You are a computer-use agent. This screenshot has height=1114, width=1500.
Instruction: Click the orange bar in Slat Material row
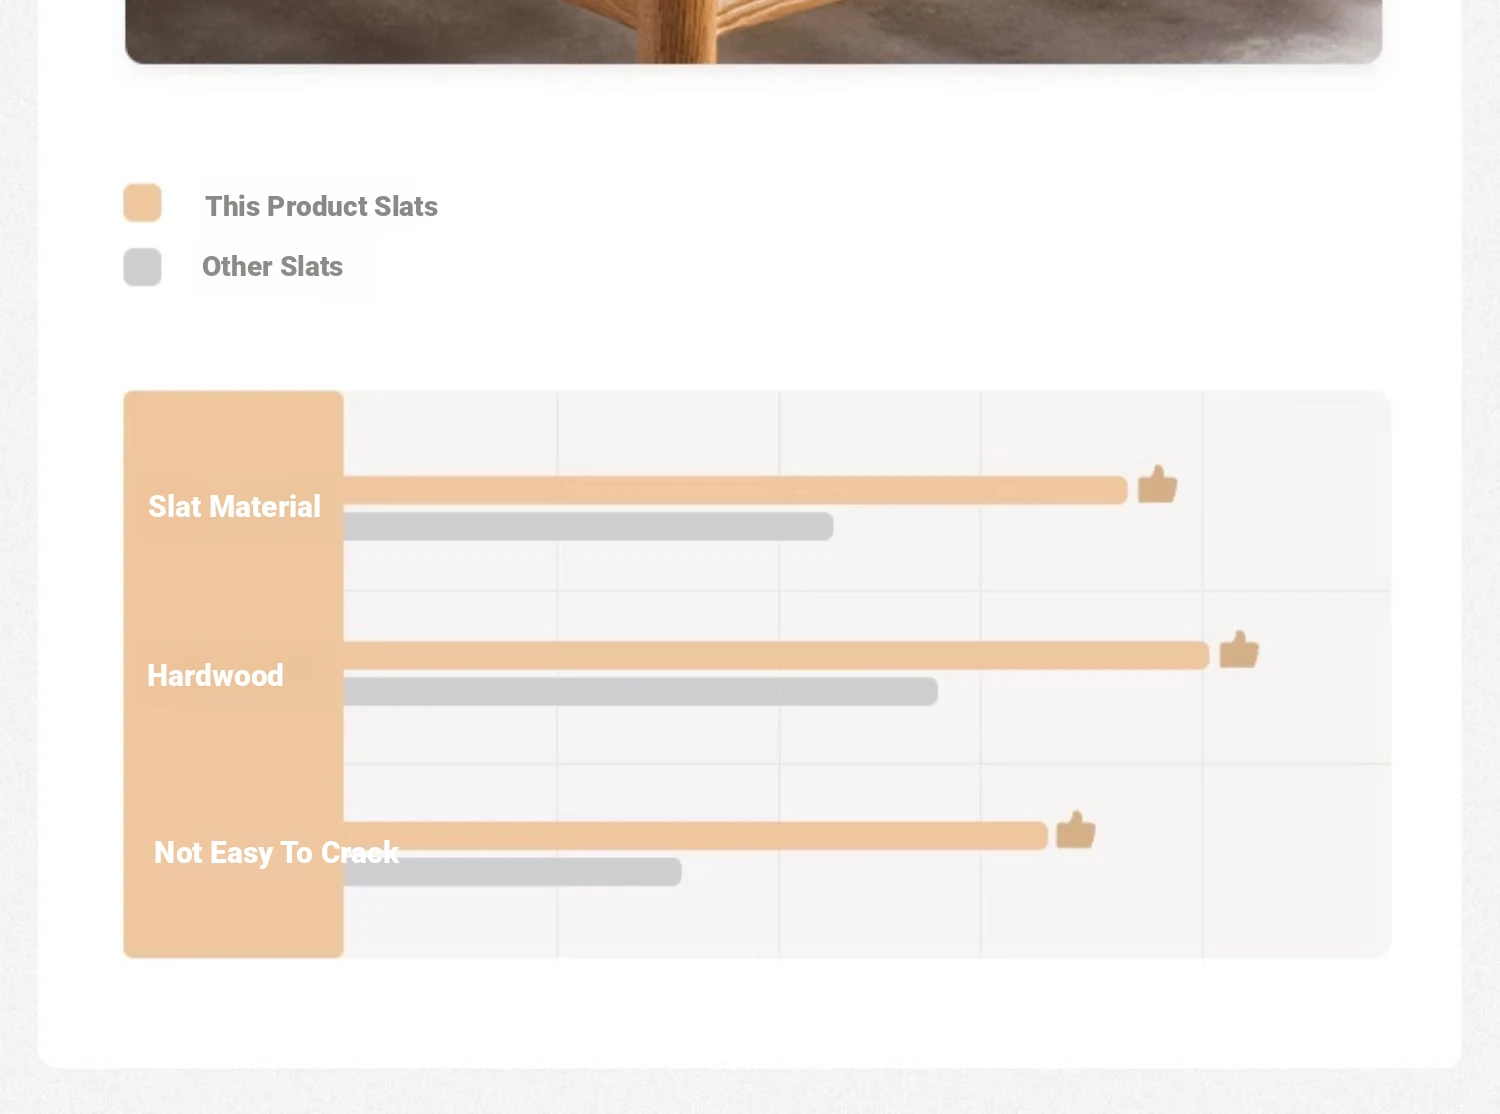pos(735,490)
